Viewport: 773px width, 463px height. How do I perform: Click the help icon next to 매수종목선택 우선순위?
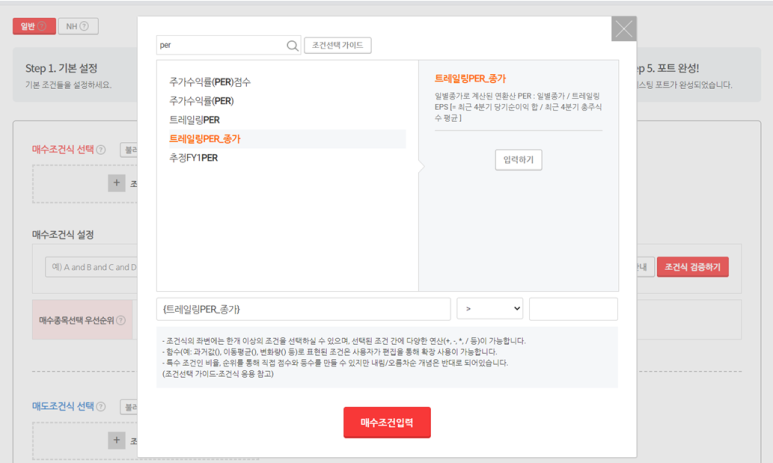pos(121,321)
